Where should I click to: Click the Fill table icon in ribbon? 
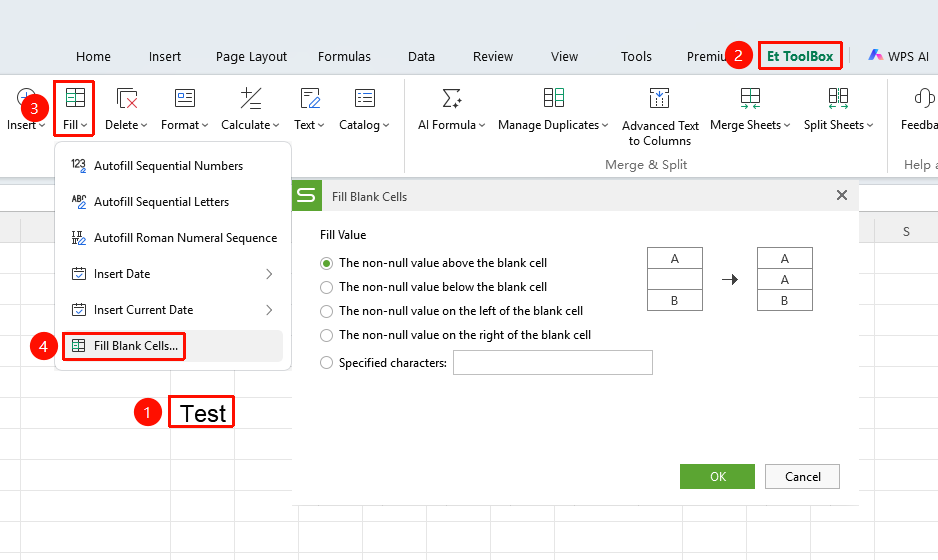pos(75,98)
